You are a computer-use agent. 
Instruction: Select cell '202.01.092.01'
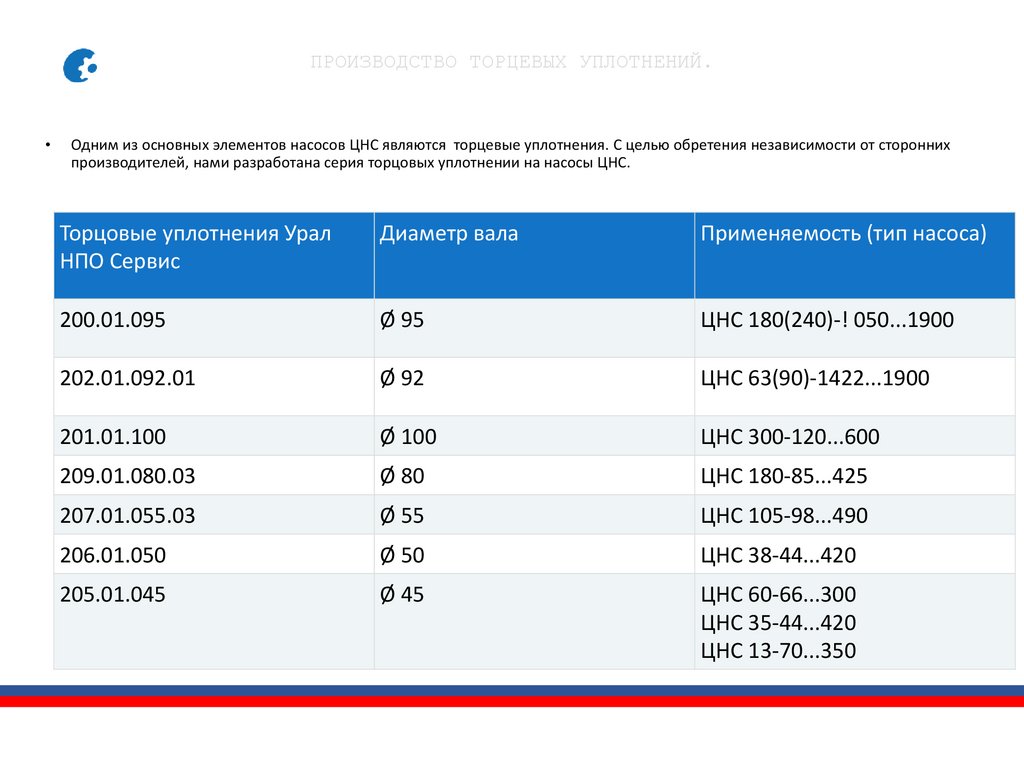[x=214, y=386]
